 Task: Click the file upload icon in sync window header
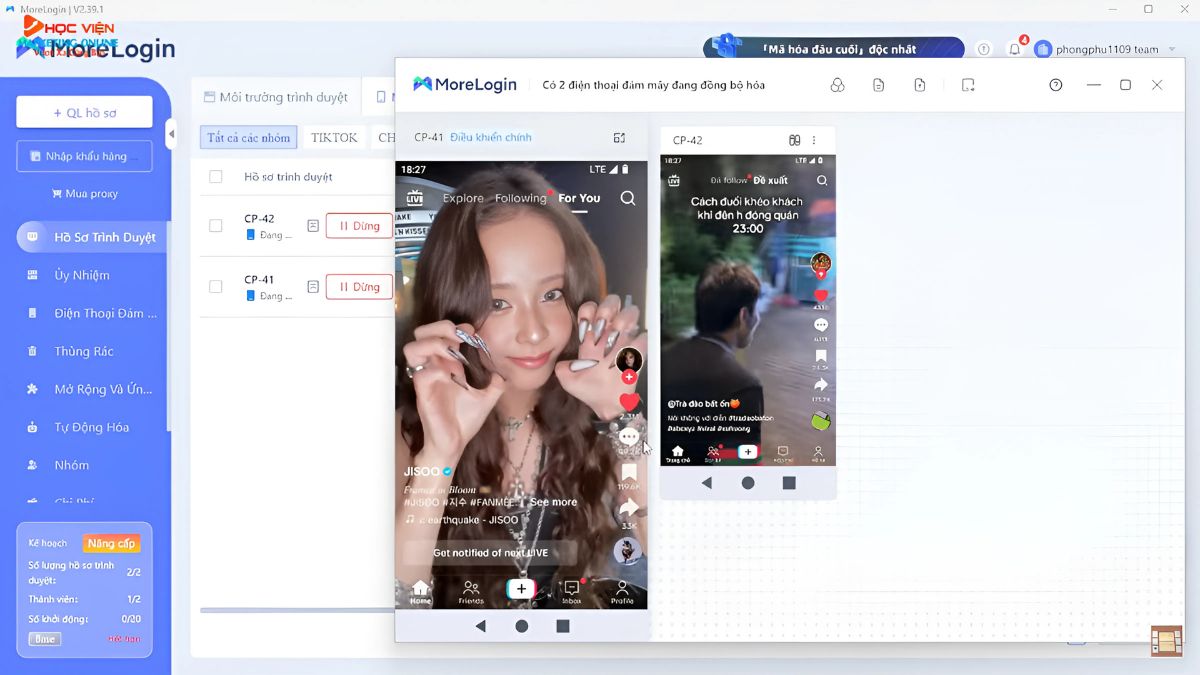point(920,85)
